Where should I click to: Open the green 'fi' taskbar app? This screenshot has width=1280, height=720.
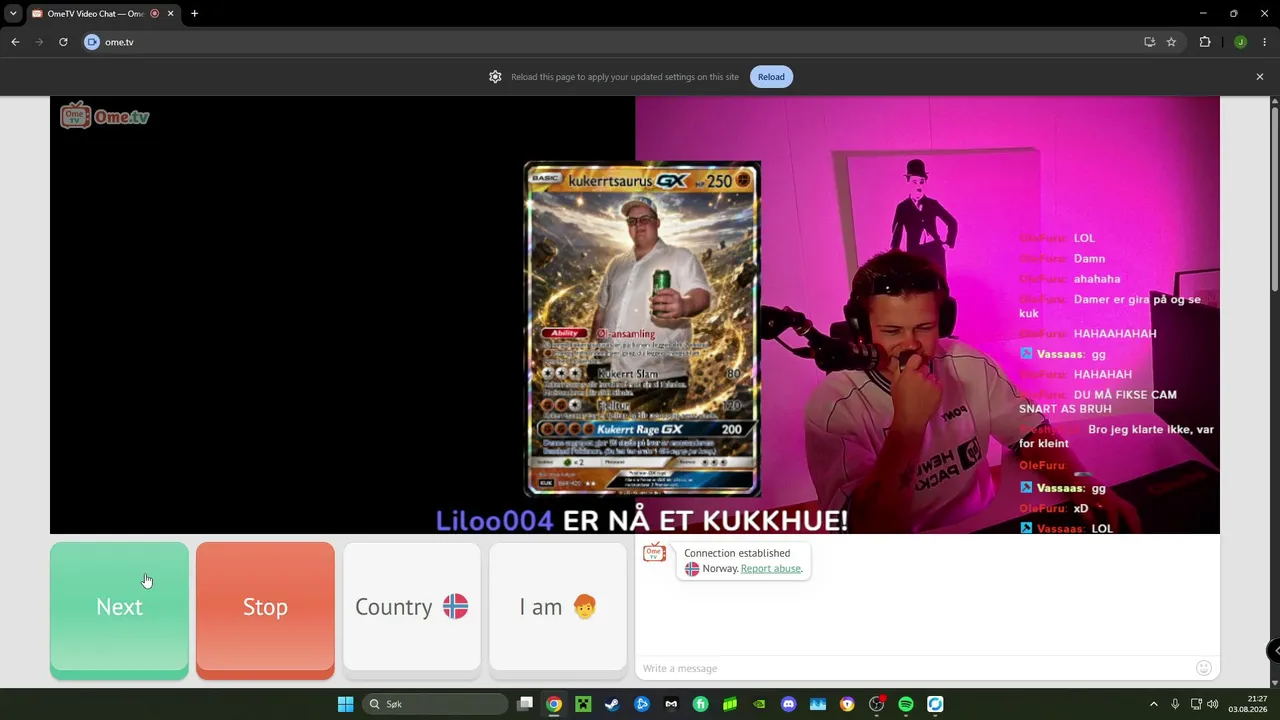pos(701,704)
